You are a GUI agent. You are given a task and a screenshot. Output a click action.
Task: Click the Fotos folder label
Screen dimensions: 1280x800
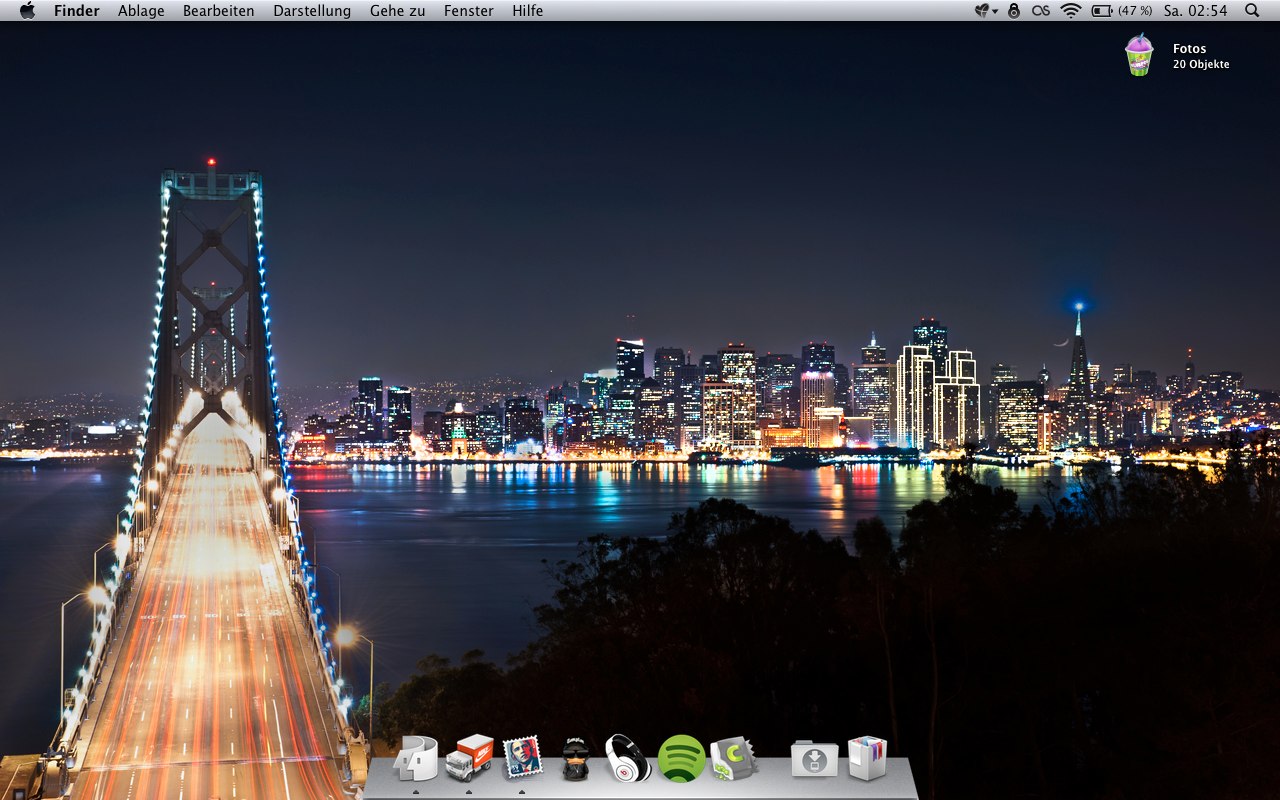tap(1189, 48)
